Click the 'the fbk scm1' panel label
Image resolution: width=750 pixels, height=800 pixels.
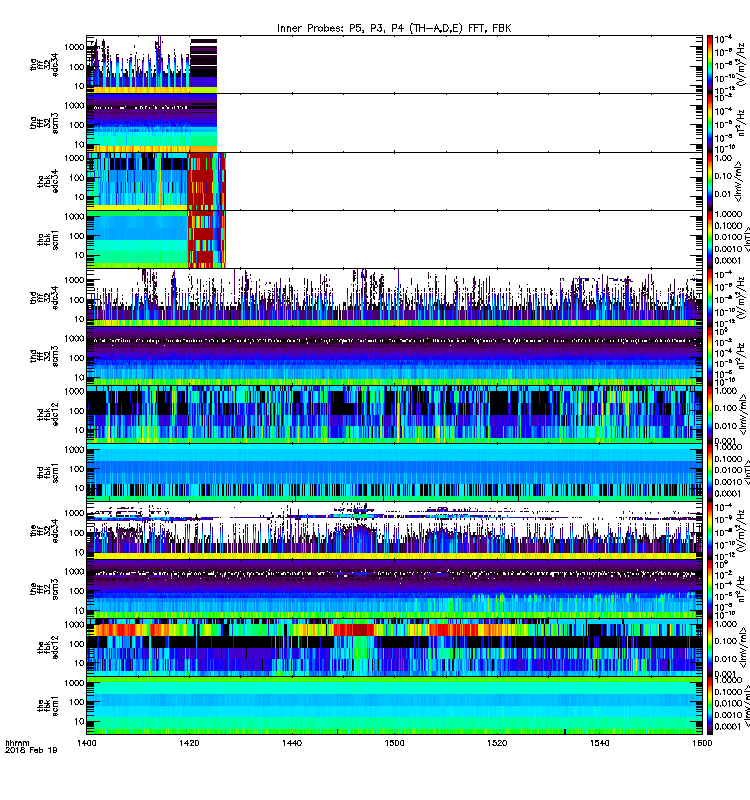[x=48, y=707]
